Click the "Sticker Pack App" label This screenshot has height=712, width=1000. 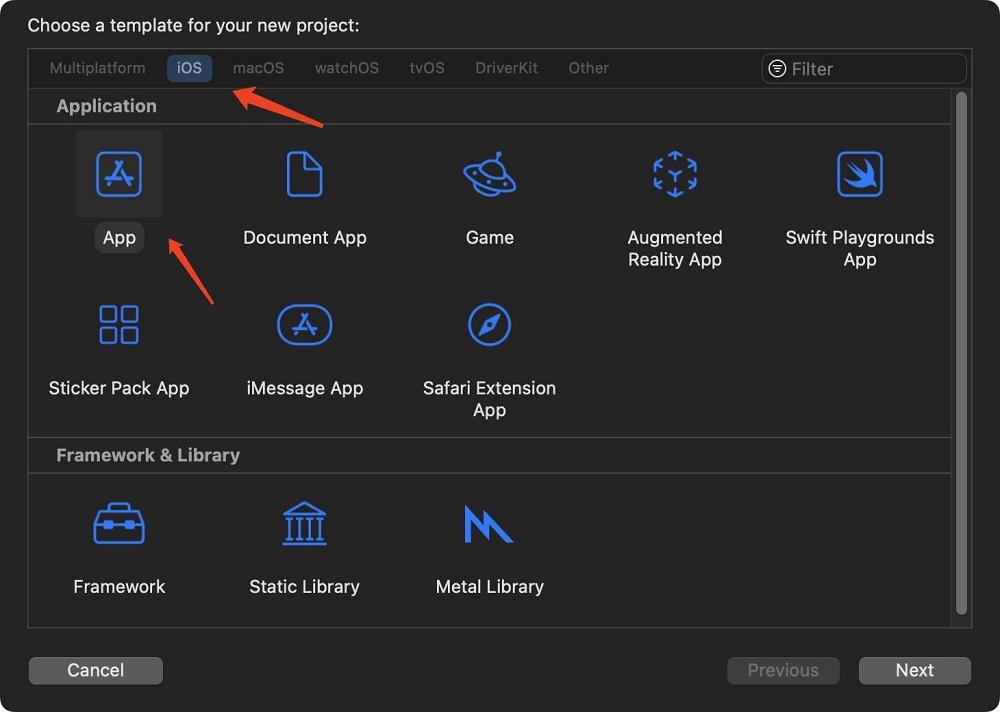coord(119,388)
